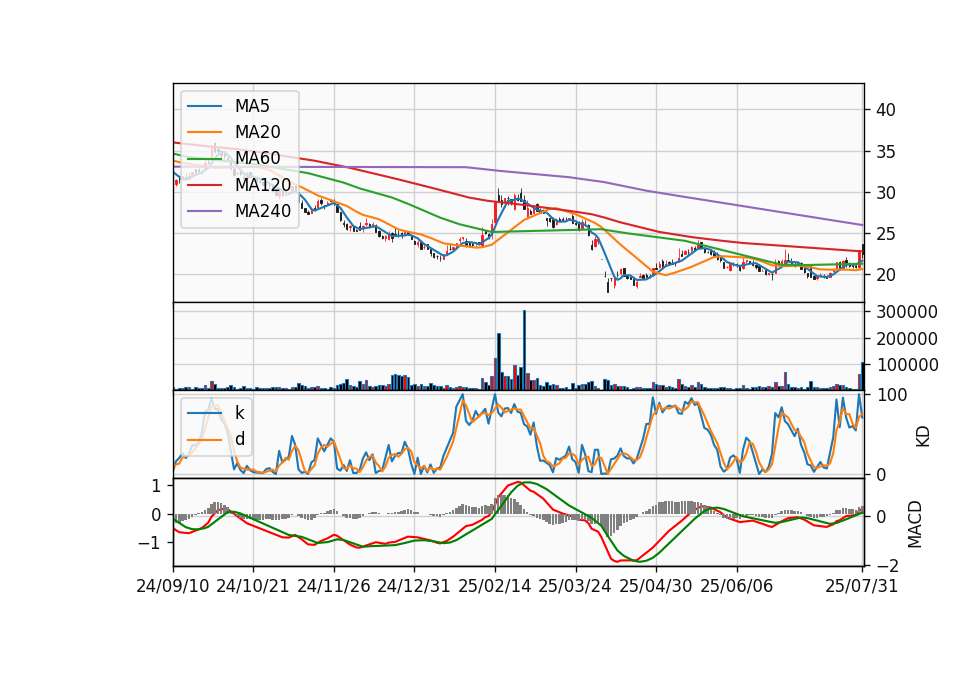Click the 25/06/06 date axis label

737,586
